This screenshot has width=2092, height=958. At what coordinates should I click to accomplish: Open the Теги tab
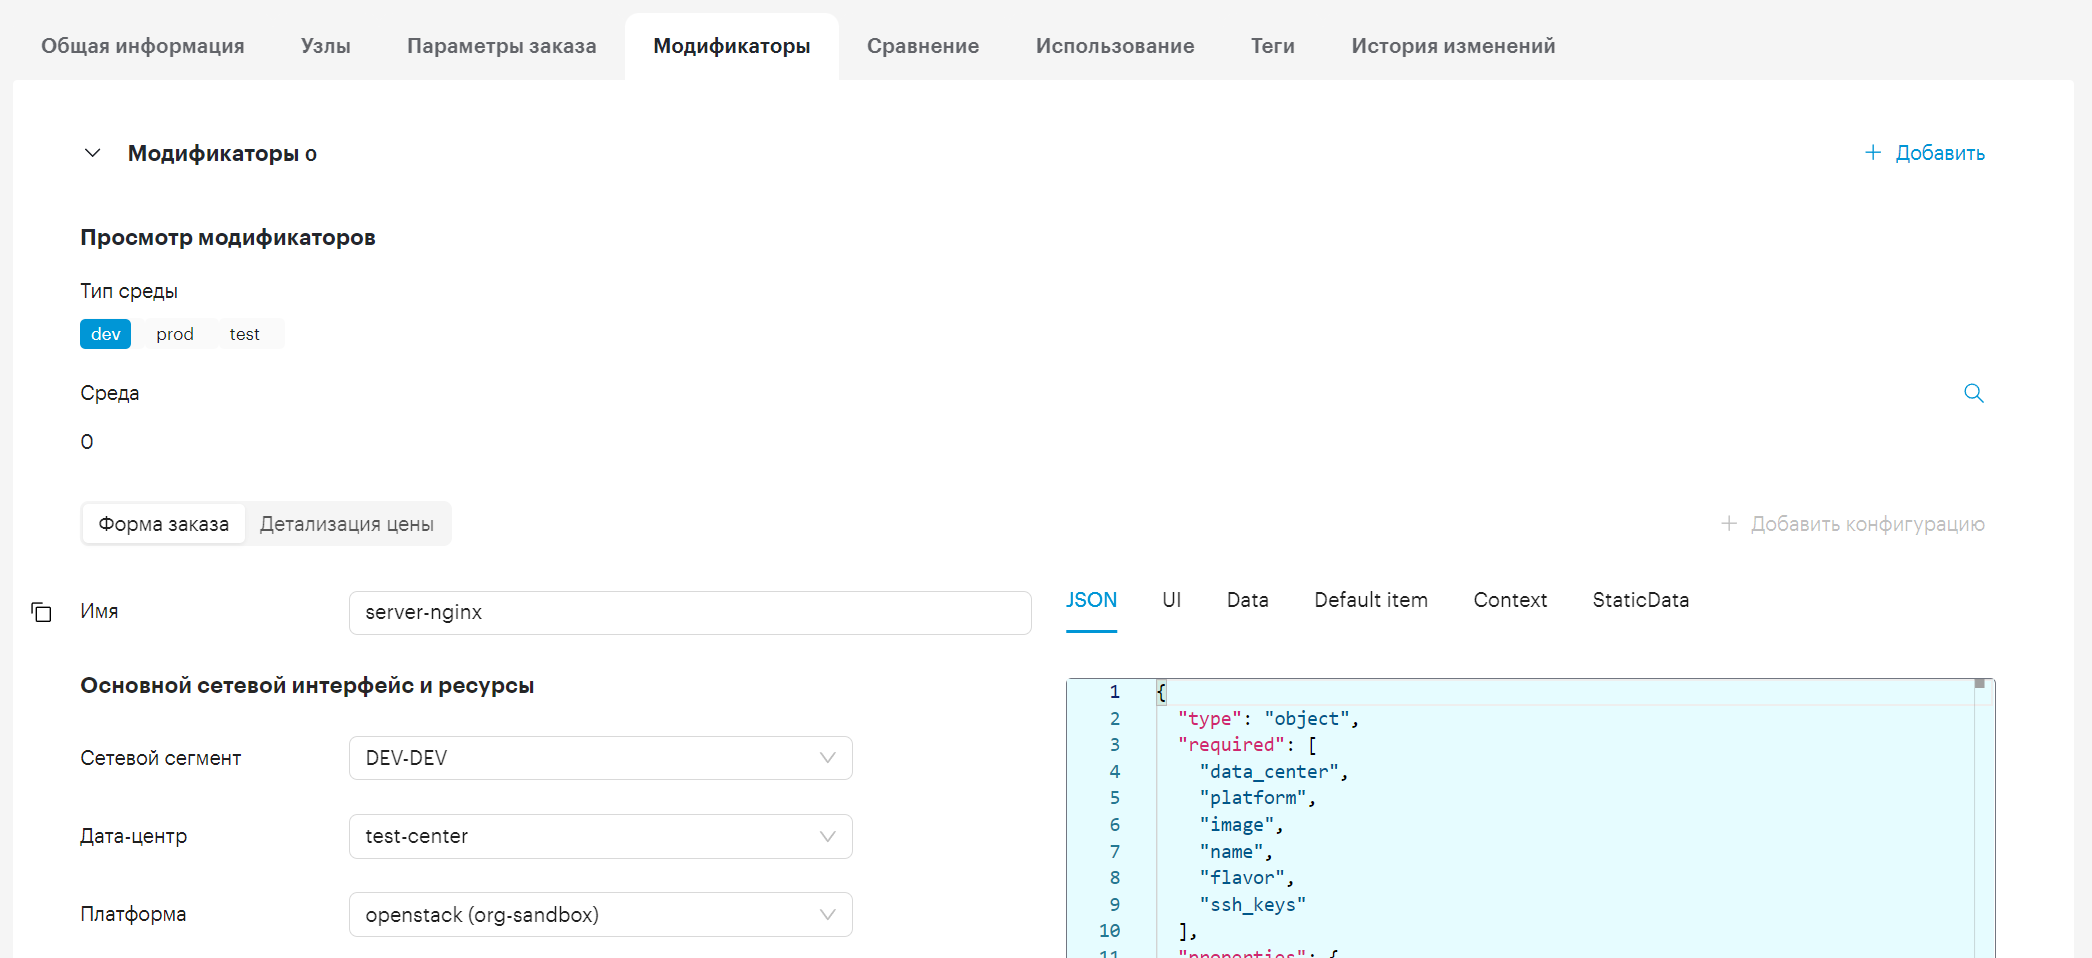pos(1273,46)
